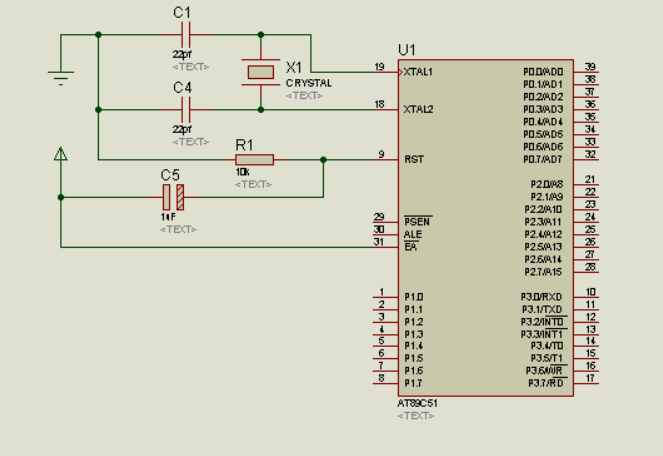663x456 pixels.
Task: Click the P3.0/RXD pin 10 stub
Action: point(586,297)
